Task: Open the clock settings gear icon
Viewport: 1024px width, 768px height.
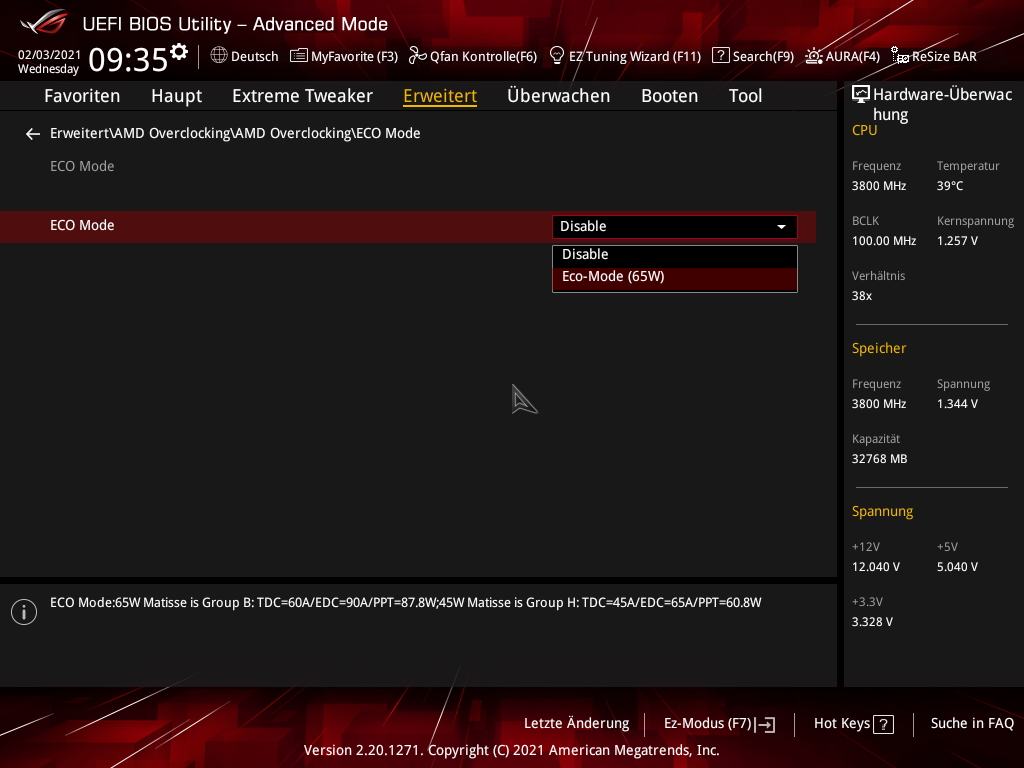Action: (179, 52)
